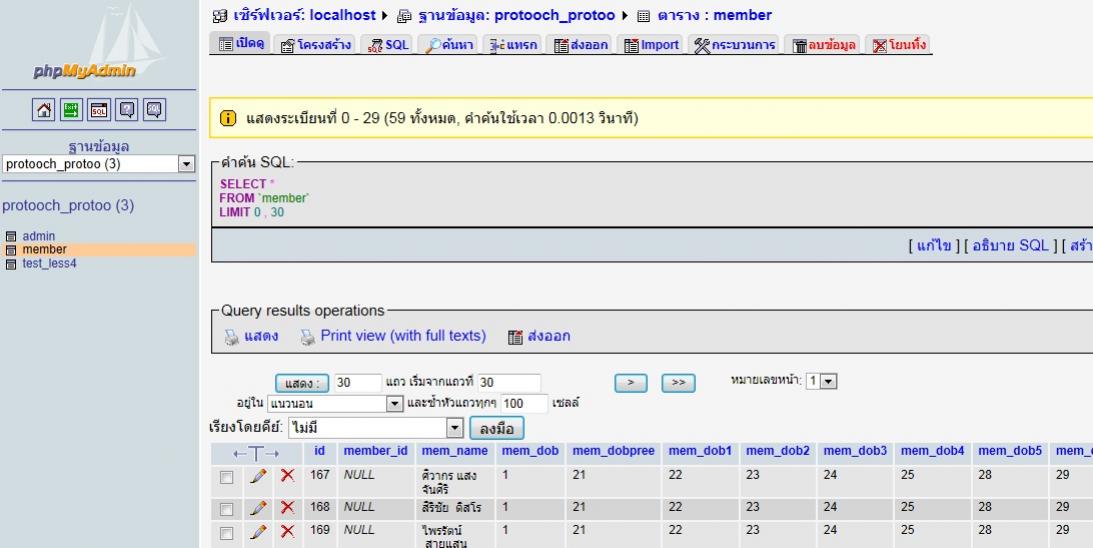This screenshot has height=548, width=1093.
Task: Click the อธิบาย SQL explain link
Action: click(1010, 245)
